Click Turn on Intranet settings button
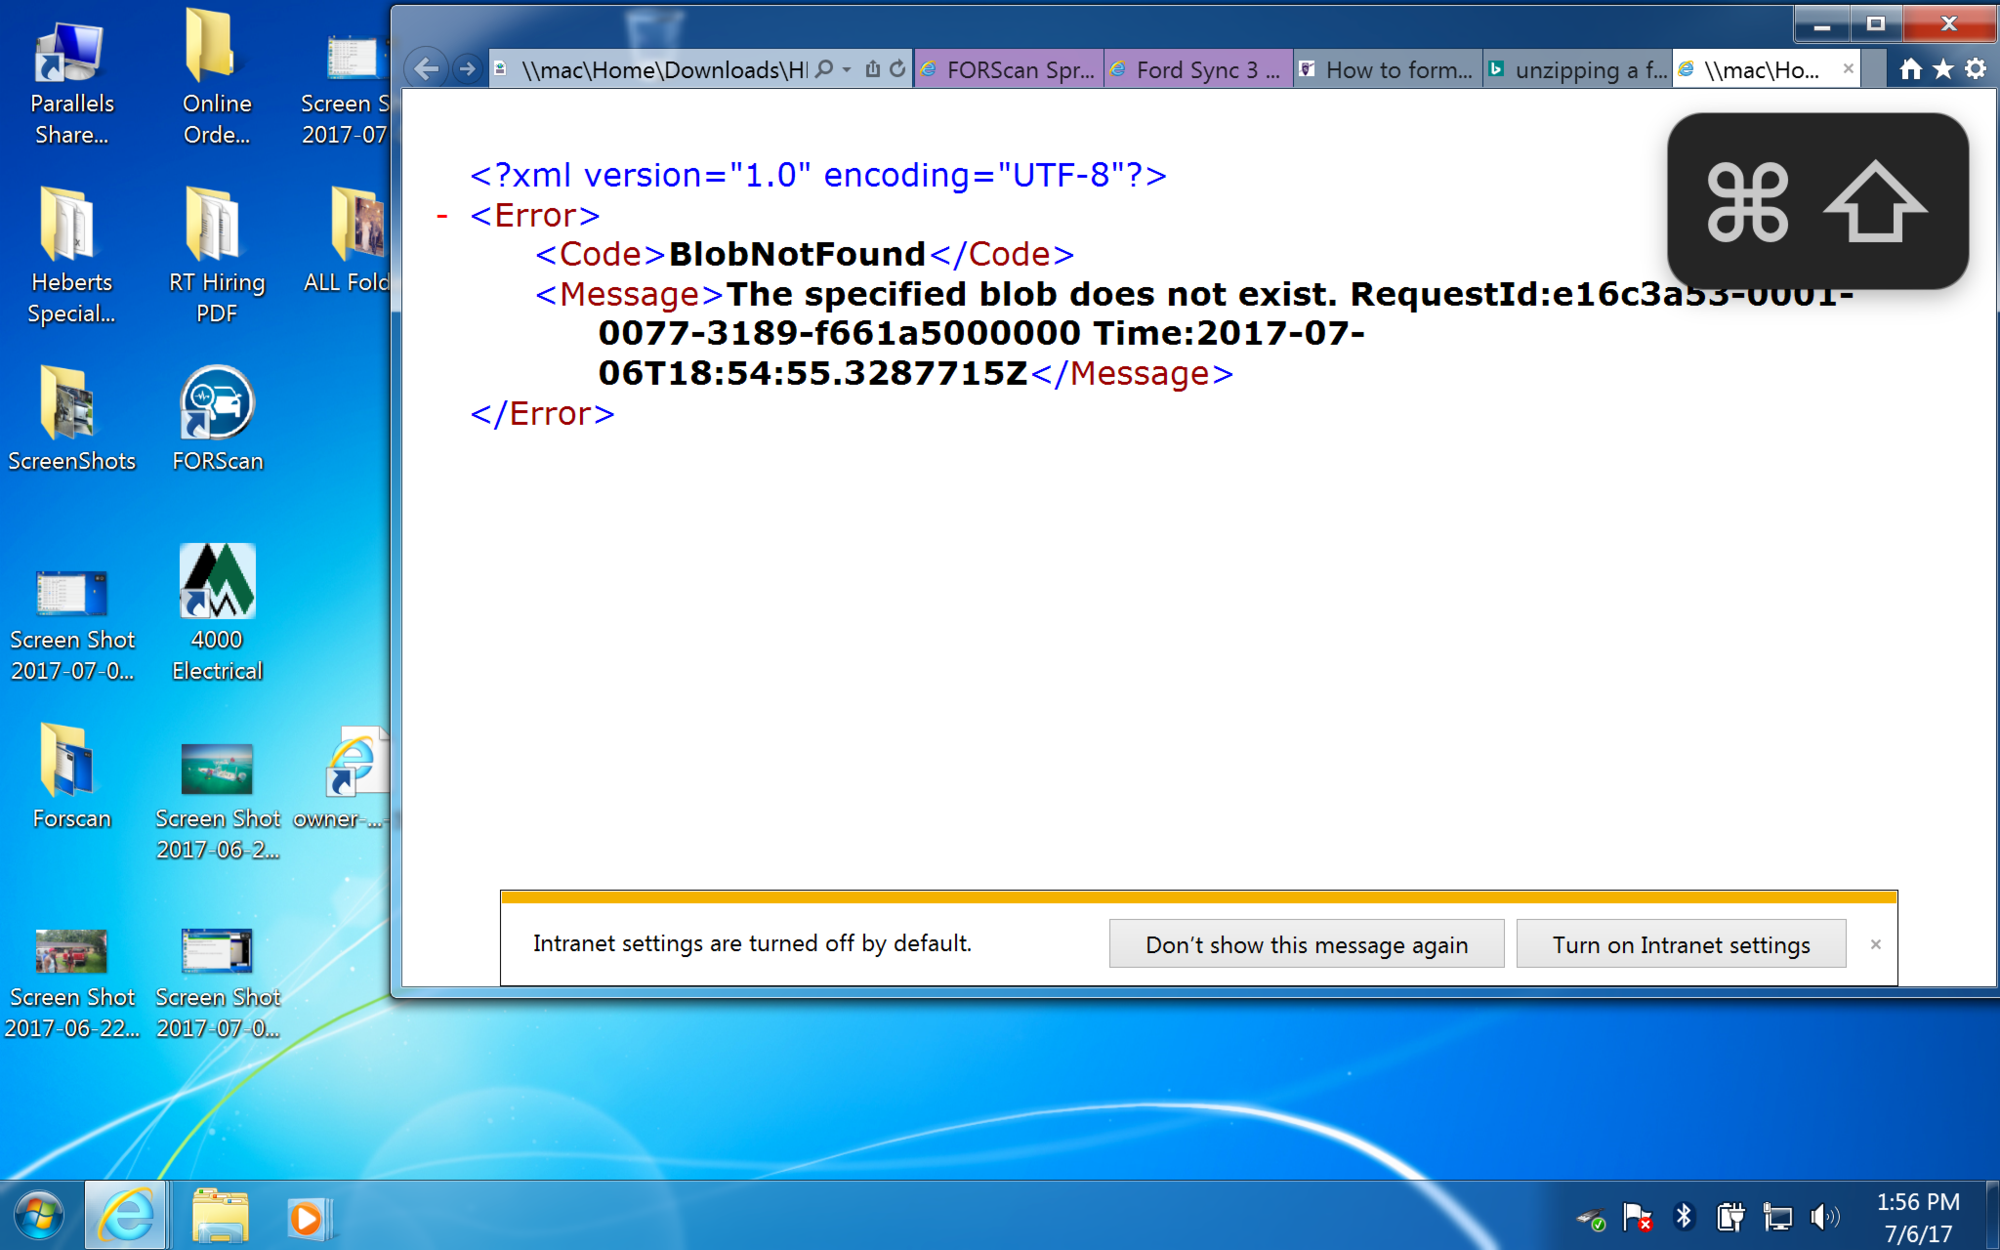2000x1250 pixels. (x=1680, y=944)
